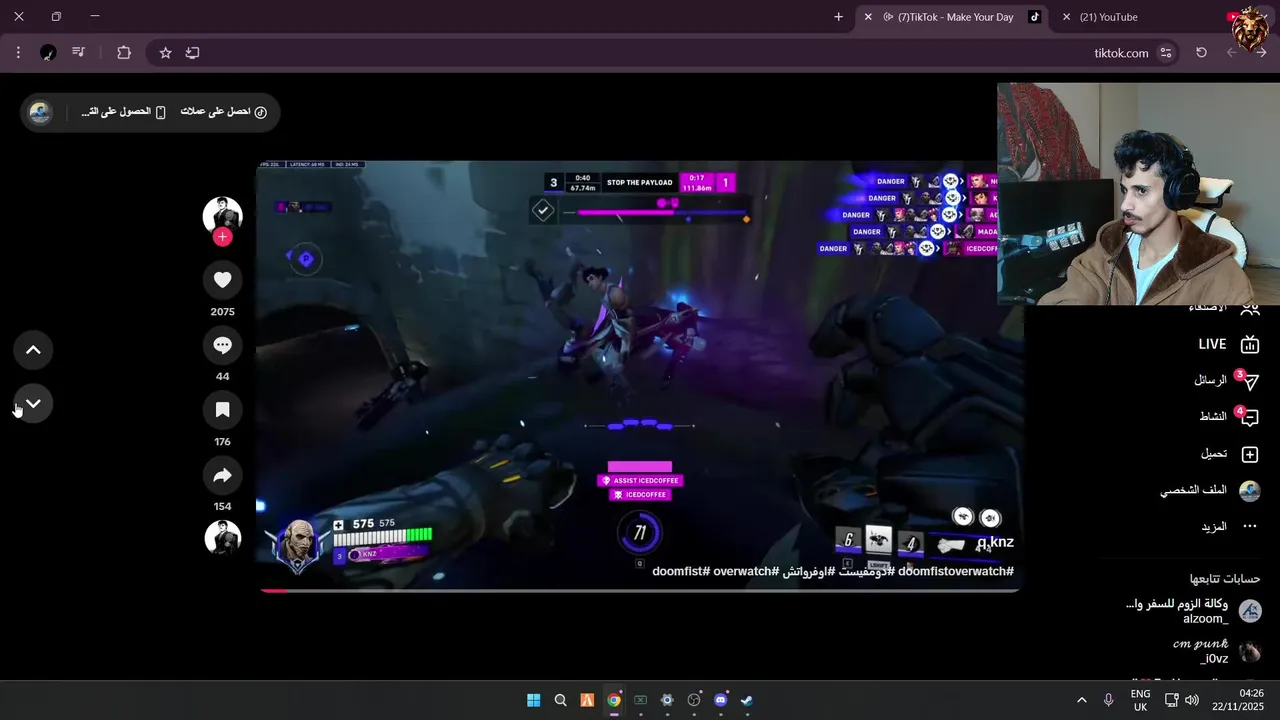Screen dimensions: 1280x720
Task: Open site information tune icon
Action: pos(1165,53)
